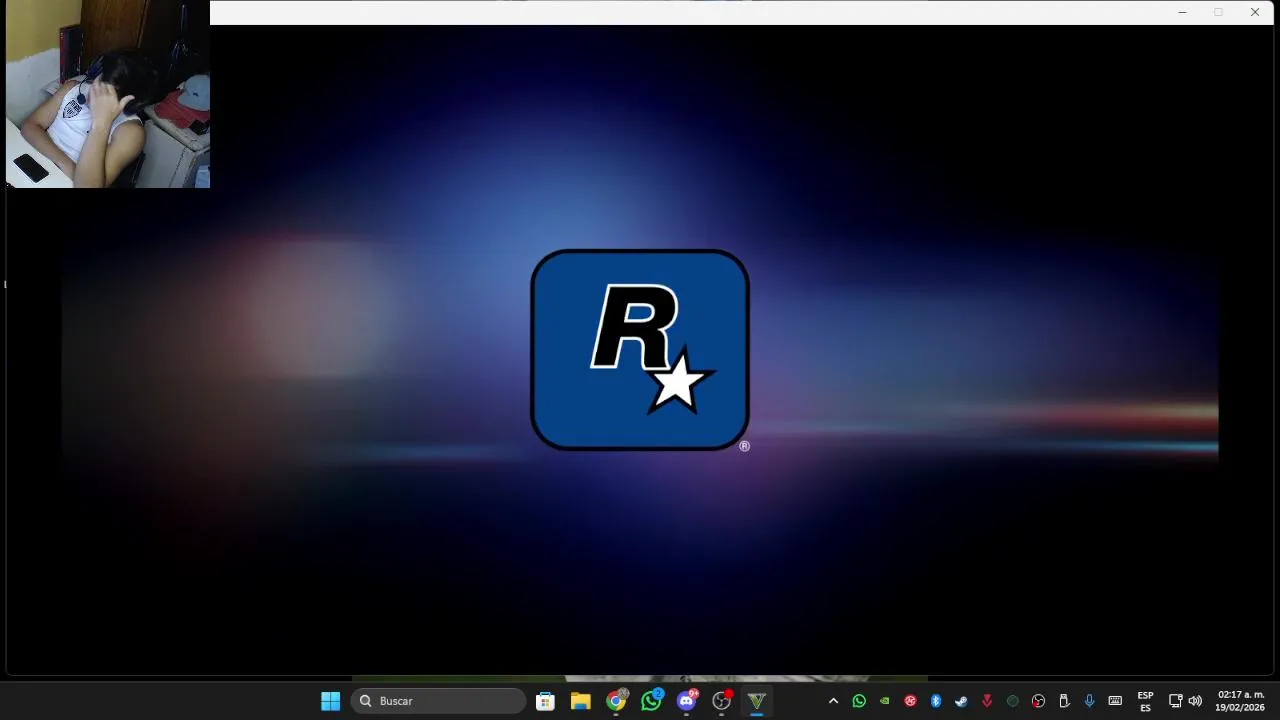This screenshot has height=720, width=1280.
Task: Click the microphone tray icon
Action: 1089,701
